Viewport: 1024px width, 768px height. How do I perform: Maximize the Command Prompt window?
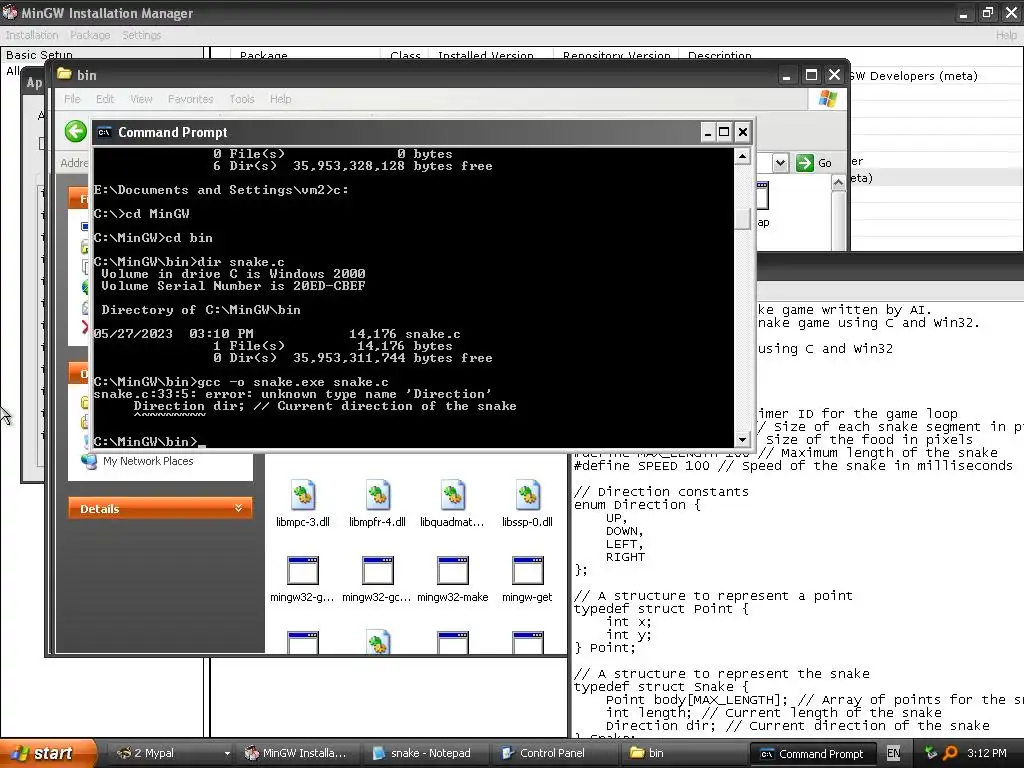(x=724, y=133)
